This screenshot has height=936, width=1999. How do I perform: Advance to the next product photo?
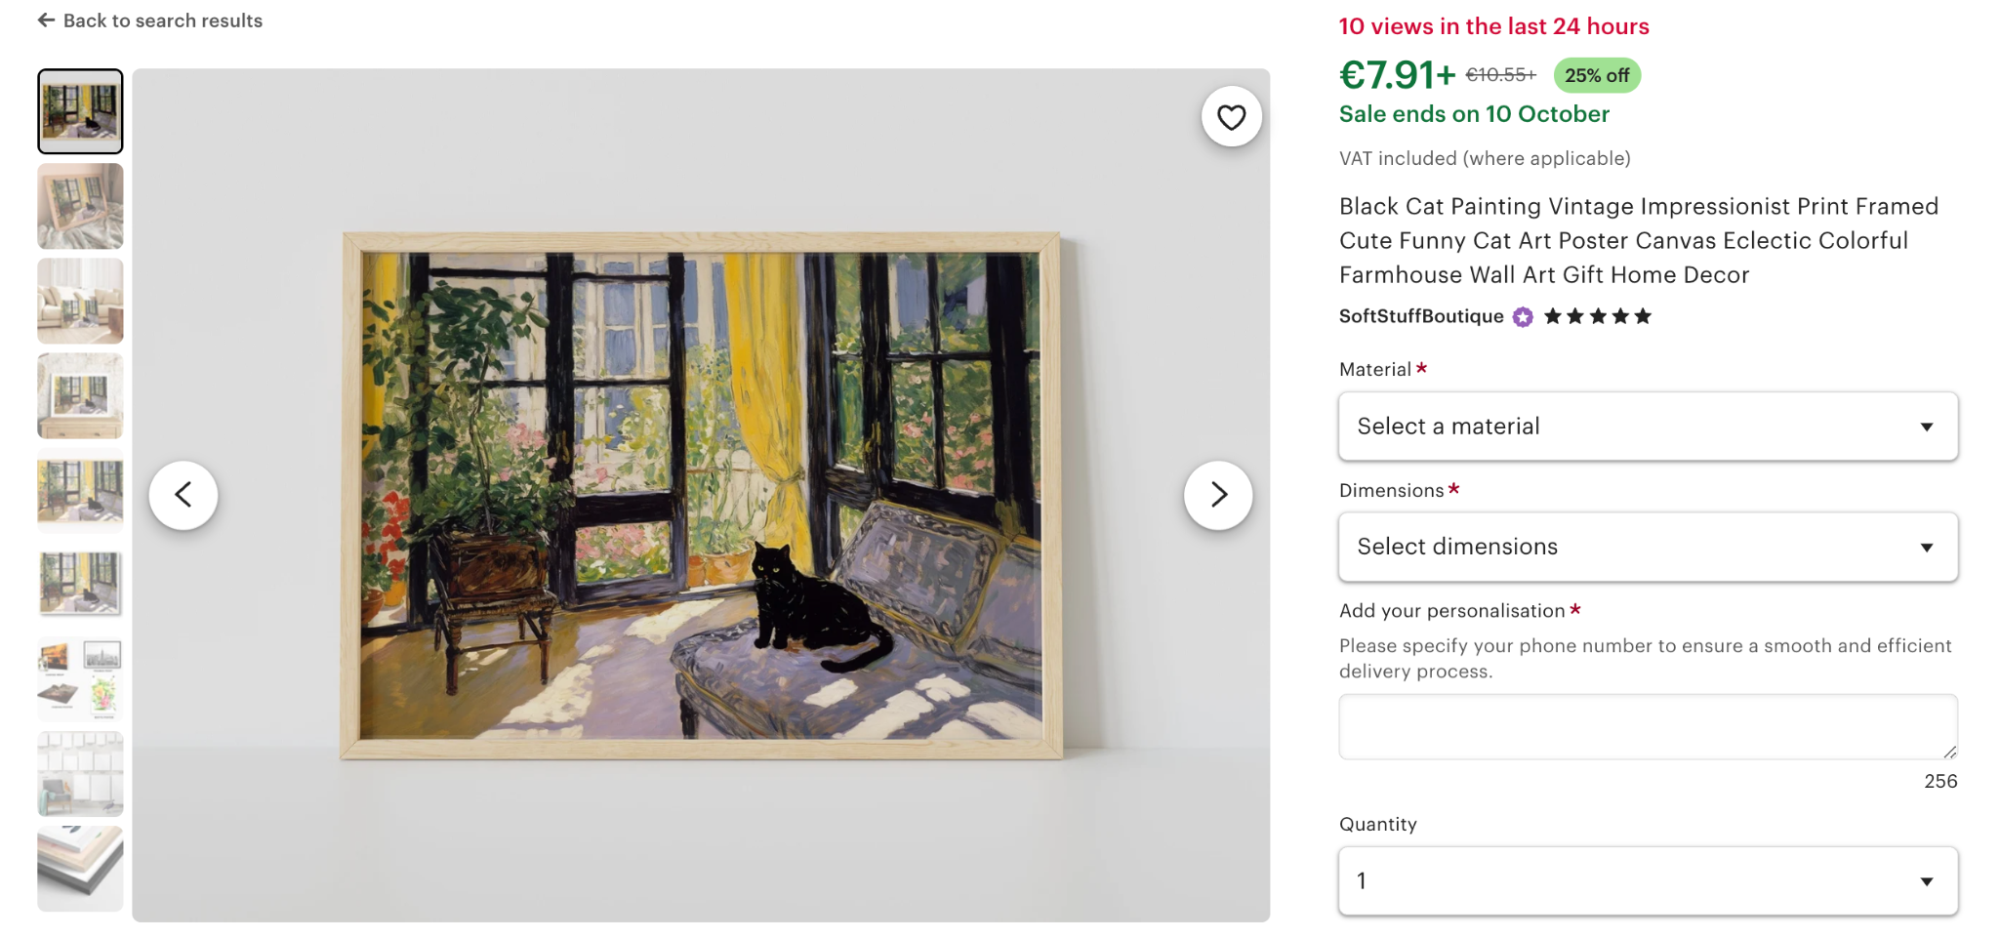point(1218,494)
